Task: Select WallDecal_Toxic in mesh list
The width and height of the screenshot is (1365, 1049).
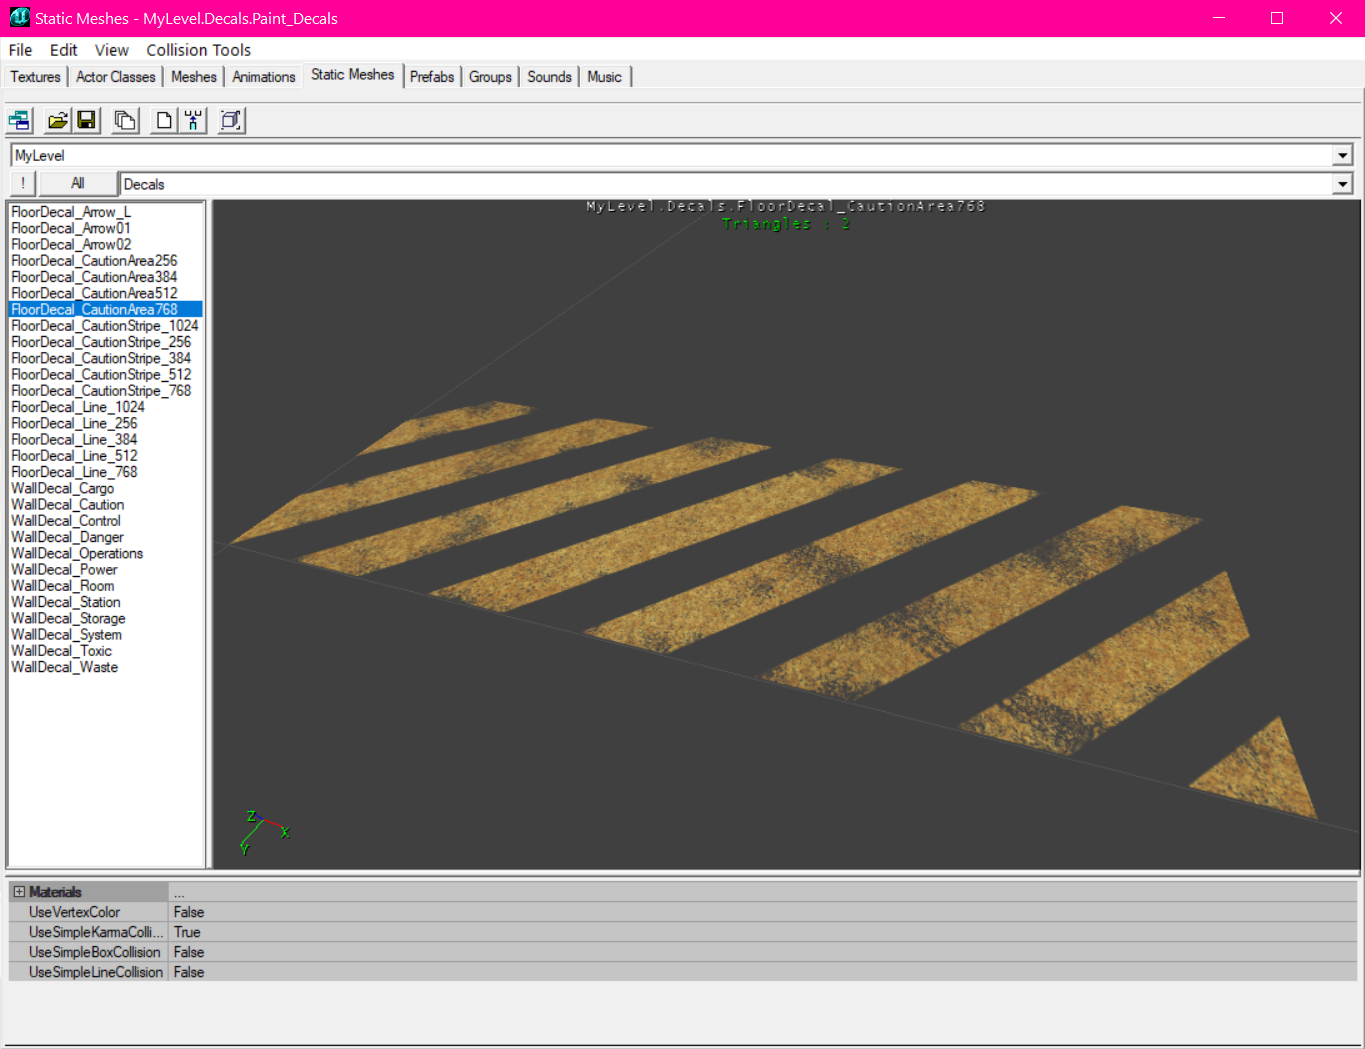Action: point(61,651)
